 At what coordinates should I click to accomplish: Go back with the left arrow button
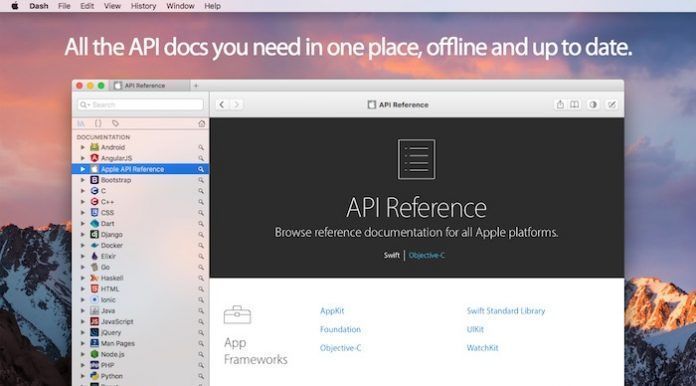(x=221, y=105)
